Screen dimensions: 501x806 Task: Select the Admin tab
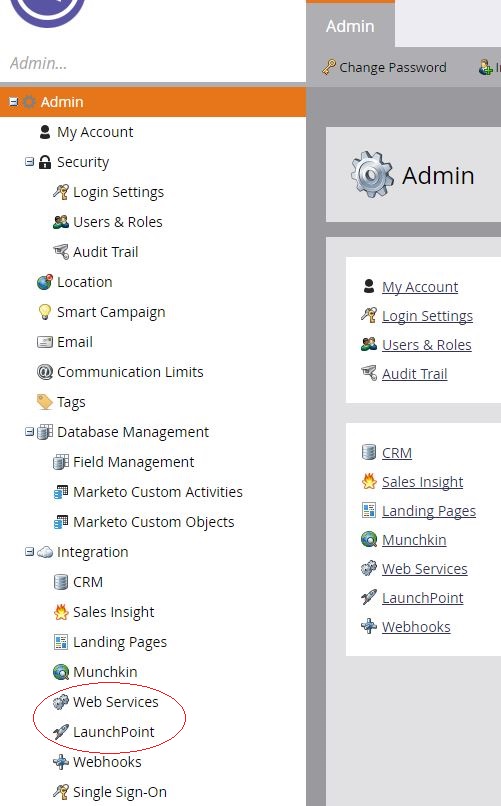[x=350, y=26]
